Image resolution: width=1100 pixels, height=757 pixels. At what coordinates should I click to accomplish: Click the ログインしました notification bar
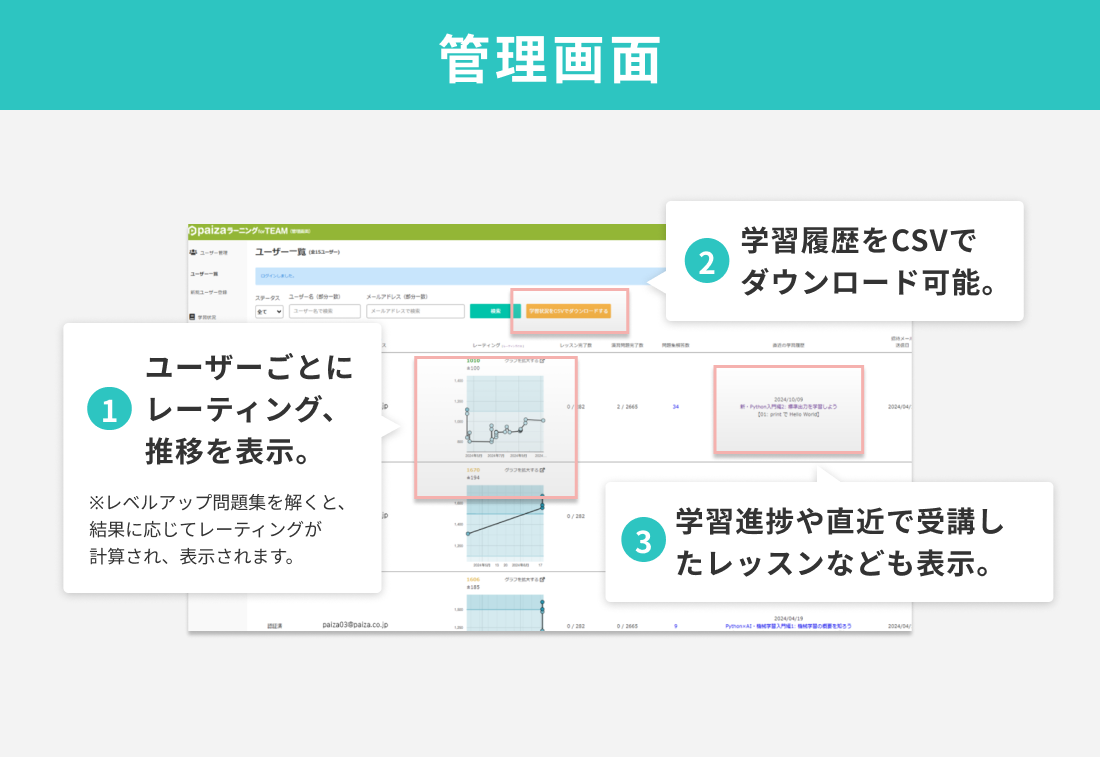[x=460, y=276]
